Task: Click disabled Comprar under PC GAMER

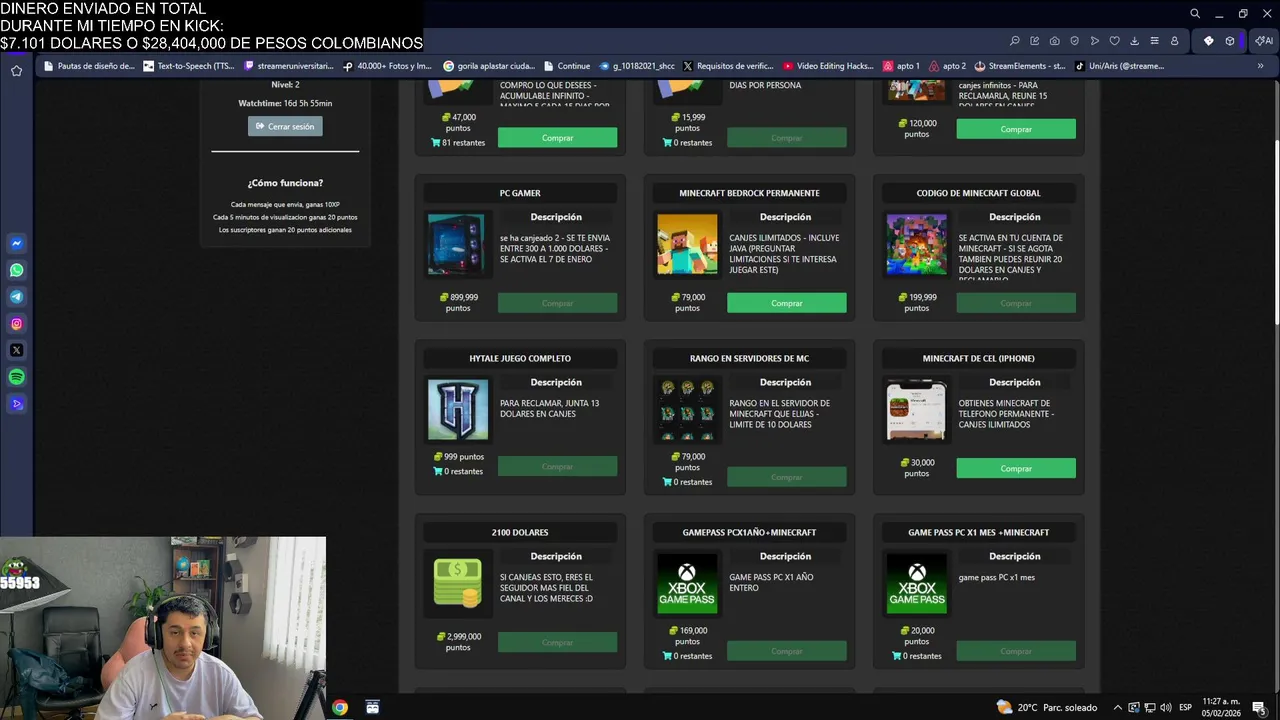Action: tap(557, 303)
